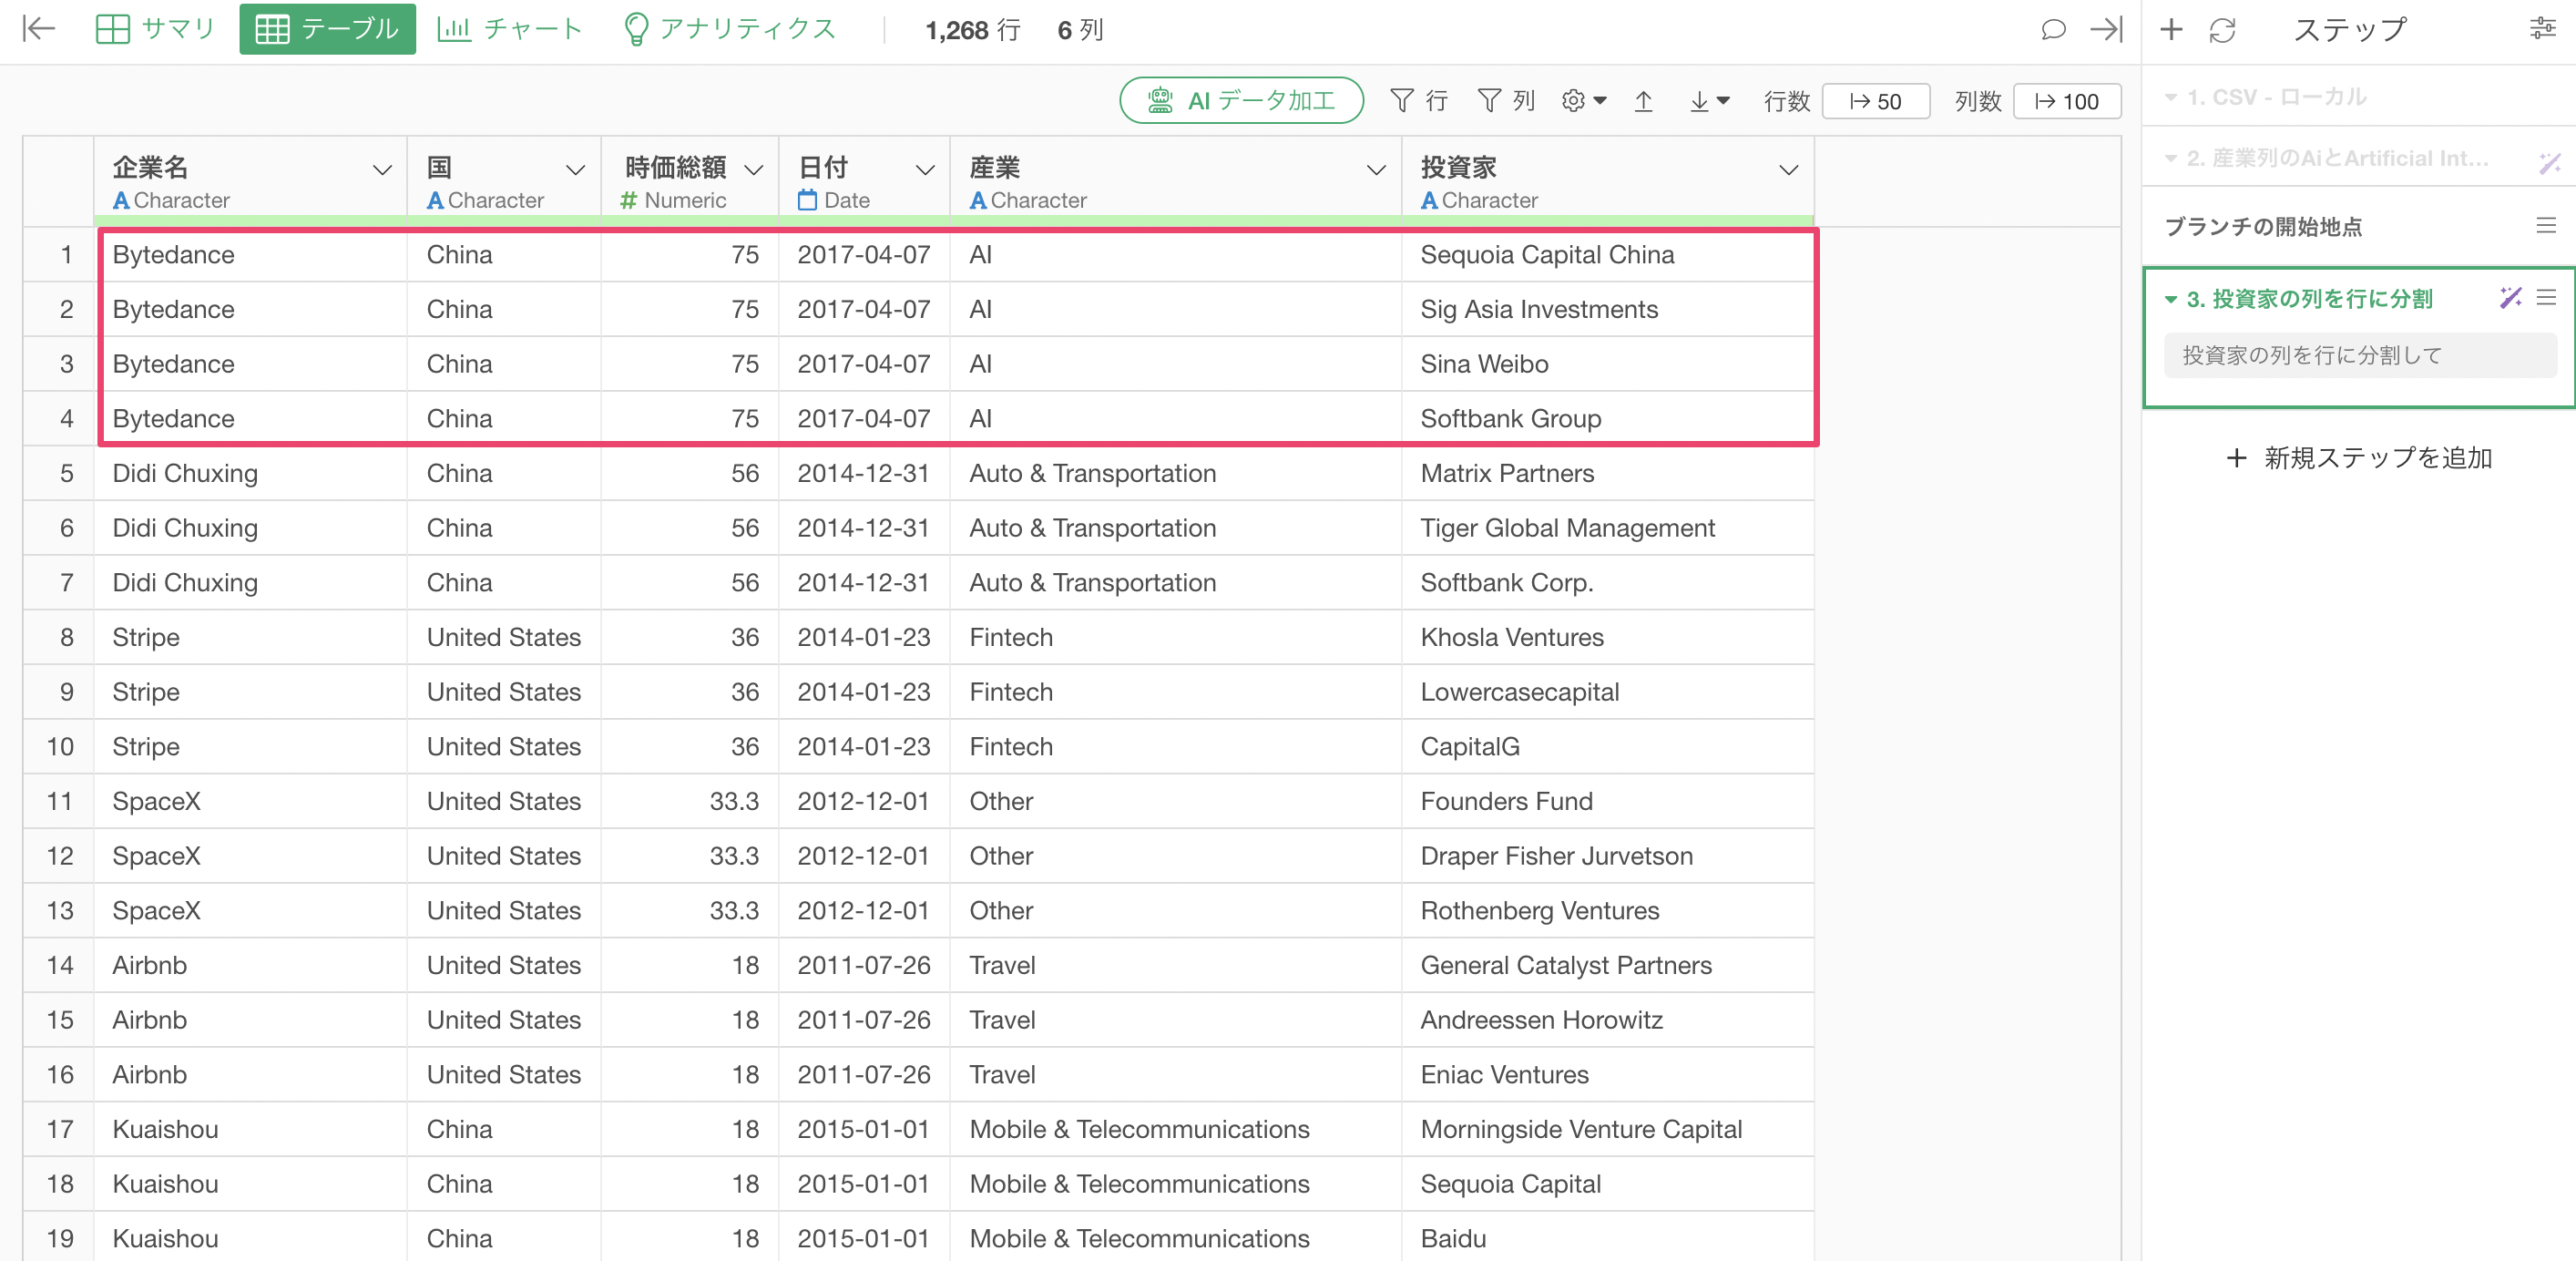Open the download arrow dropdown
Viewport: 2576px width, 1261px height.
pos(1709,101)
